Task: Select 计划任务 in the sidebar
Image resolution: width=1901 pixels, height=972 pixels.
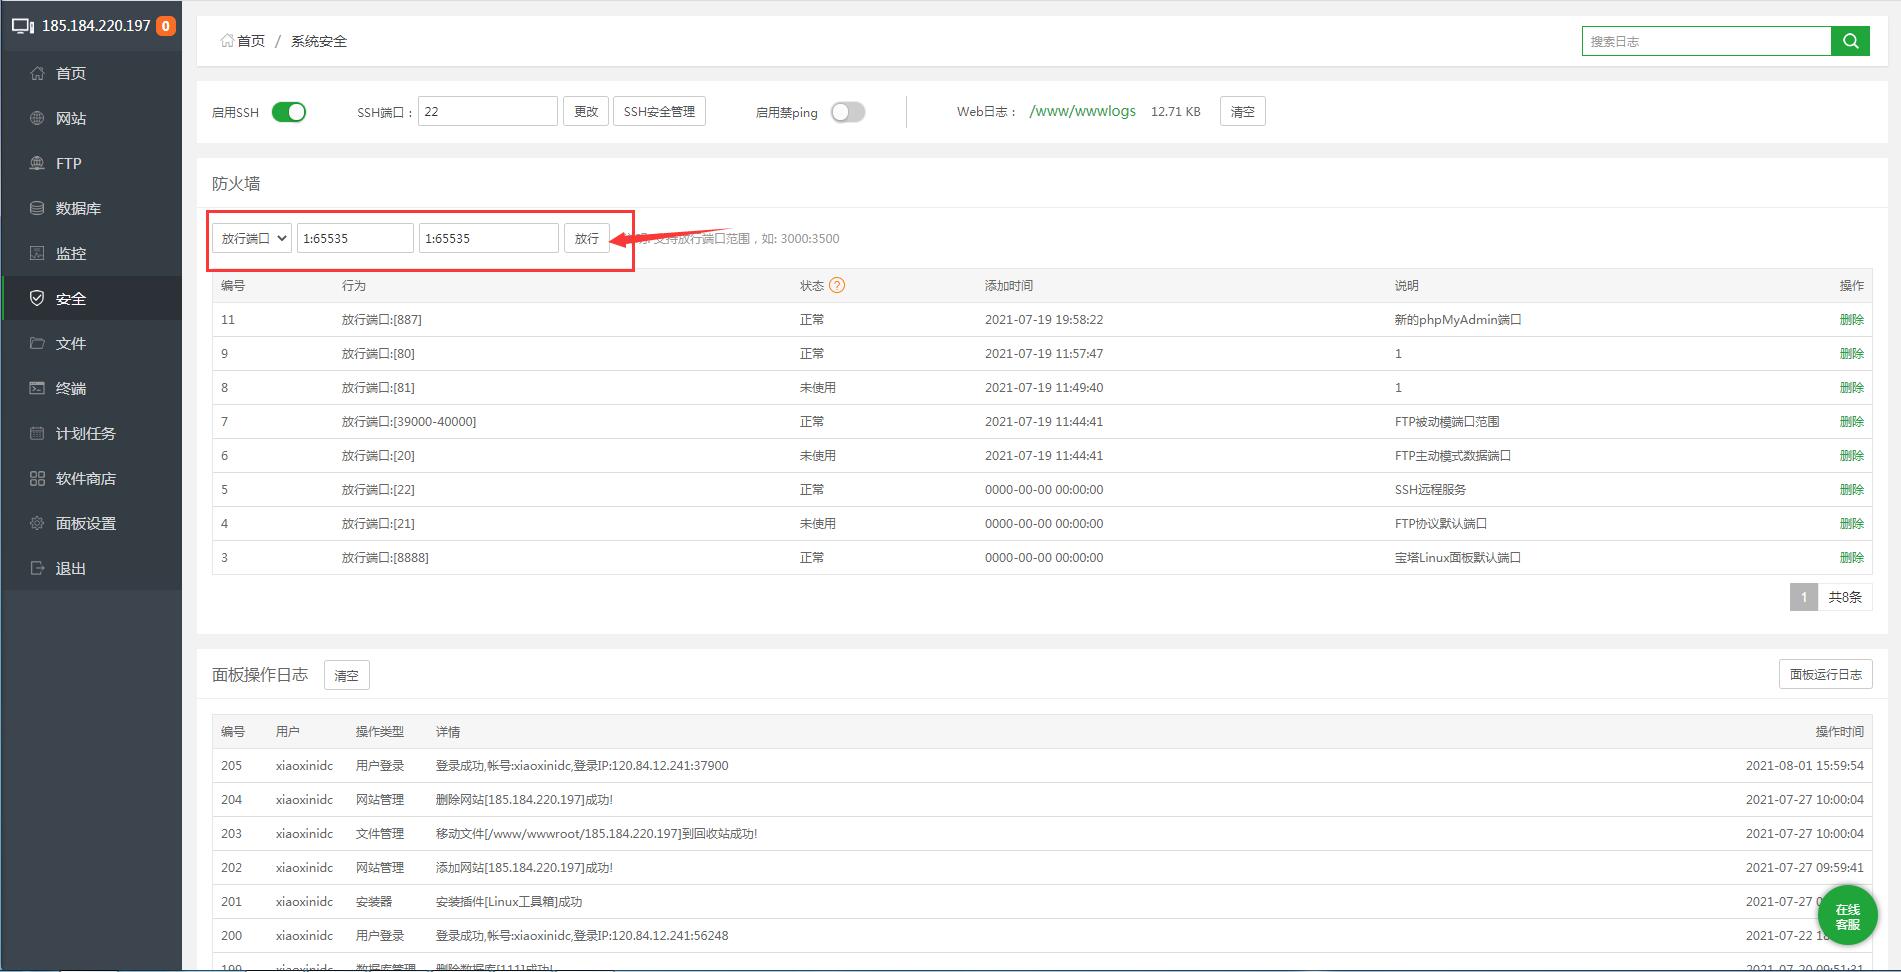Action: [x=85, y=433]
